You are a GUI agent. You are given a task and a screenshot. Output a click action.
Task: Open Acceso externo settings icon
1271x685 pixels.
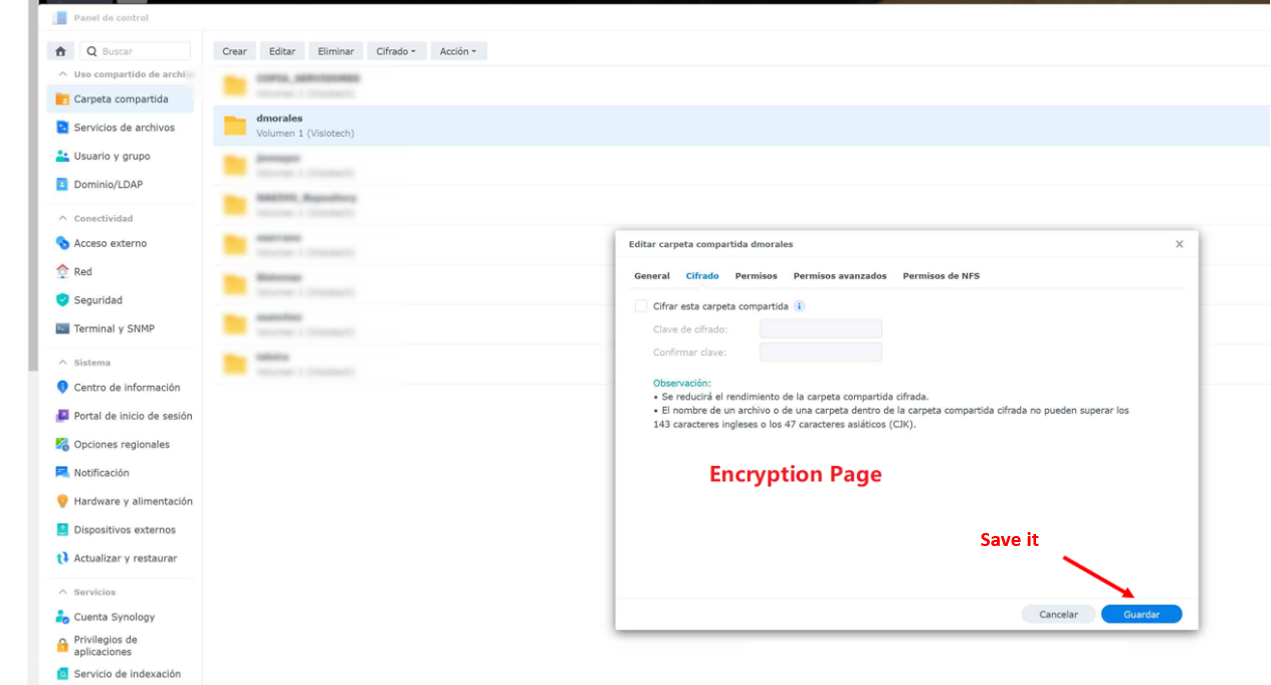pyautogui.click(x=62, y=243)
